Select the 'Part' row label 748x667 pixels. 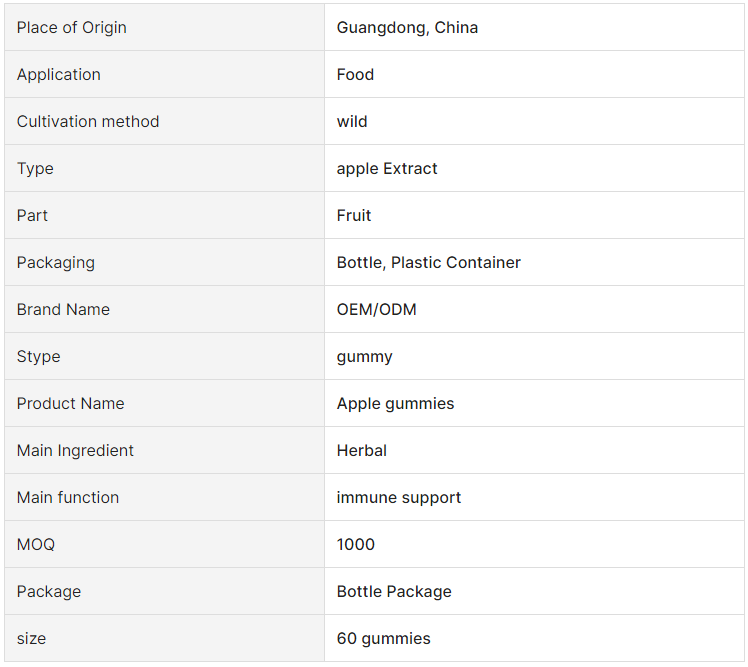pyautogui.click(x=32, y=216)
